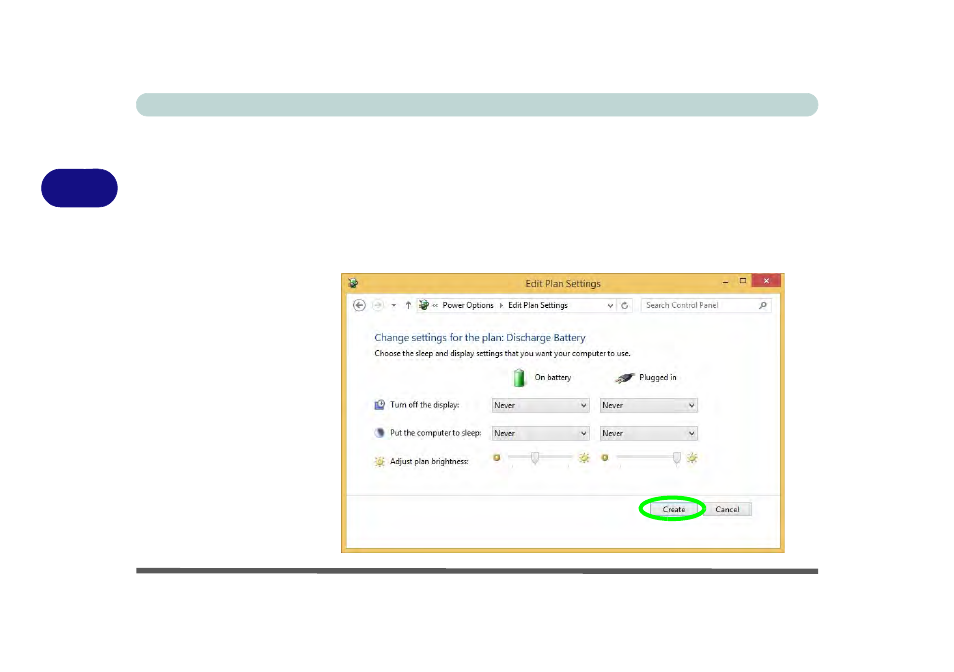Click the 'Turn off the display:' label
The height and width of the screenshot is (672, 954).
click(425, 405)
